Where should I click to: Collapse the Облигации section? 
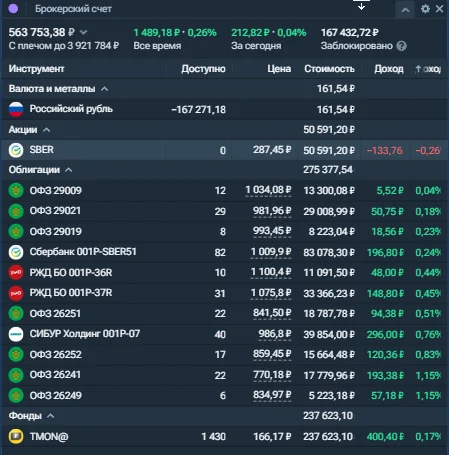(69, 170)
